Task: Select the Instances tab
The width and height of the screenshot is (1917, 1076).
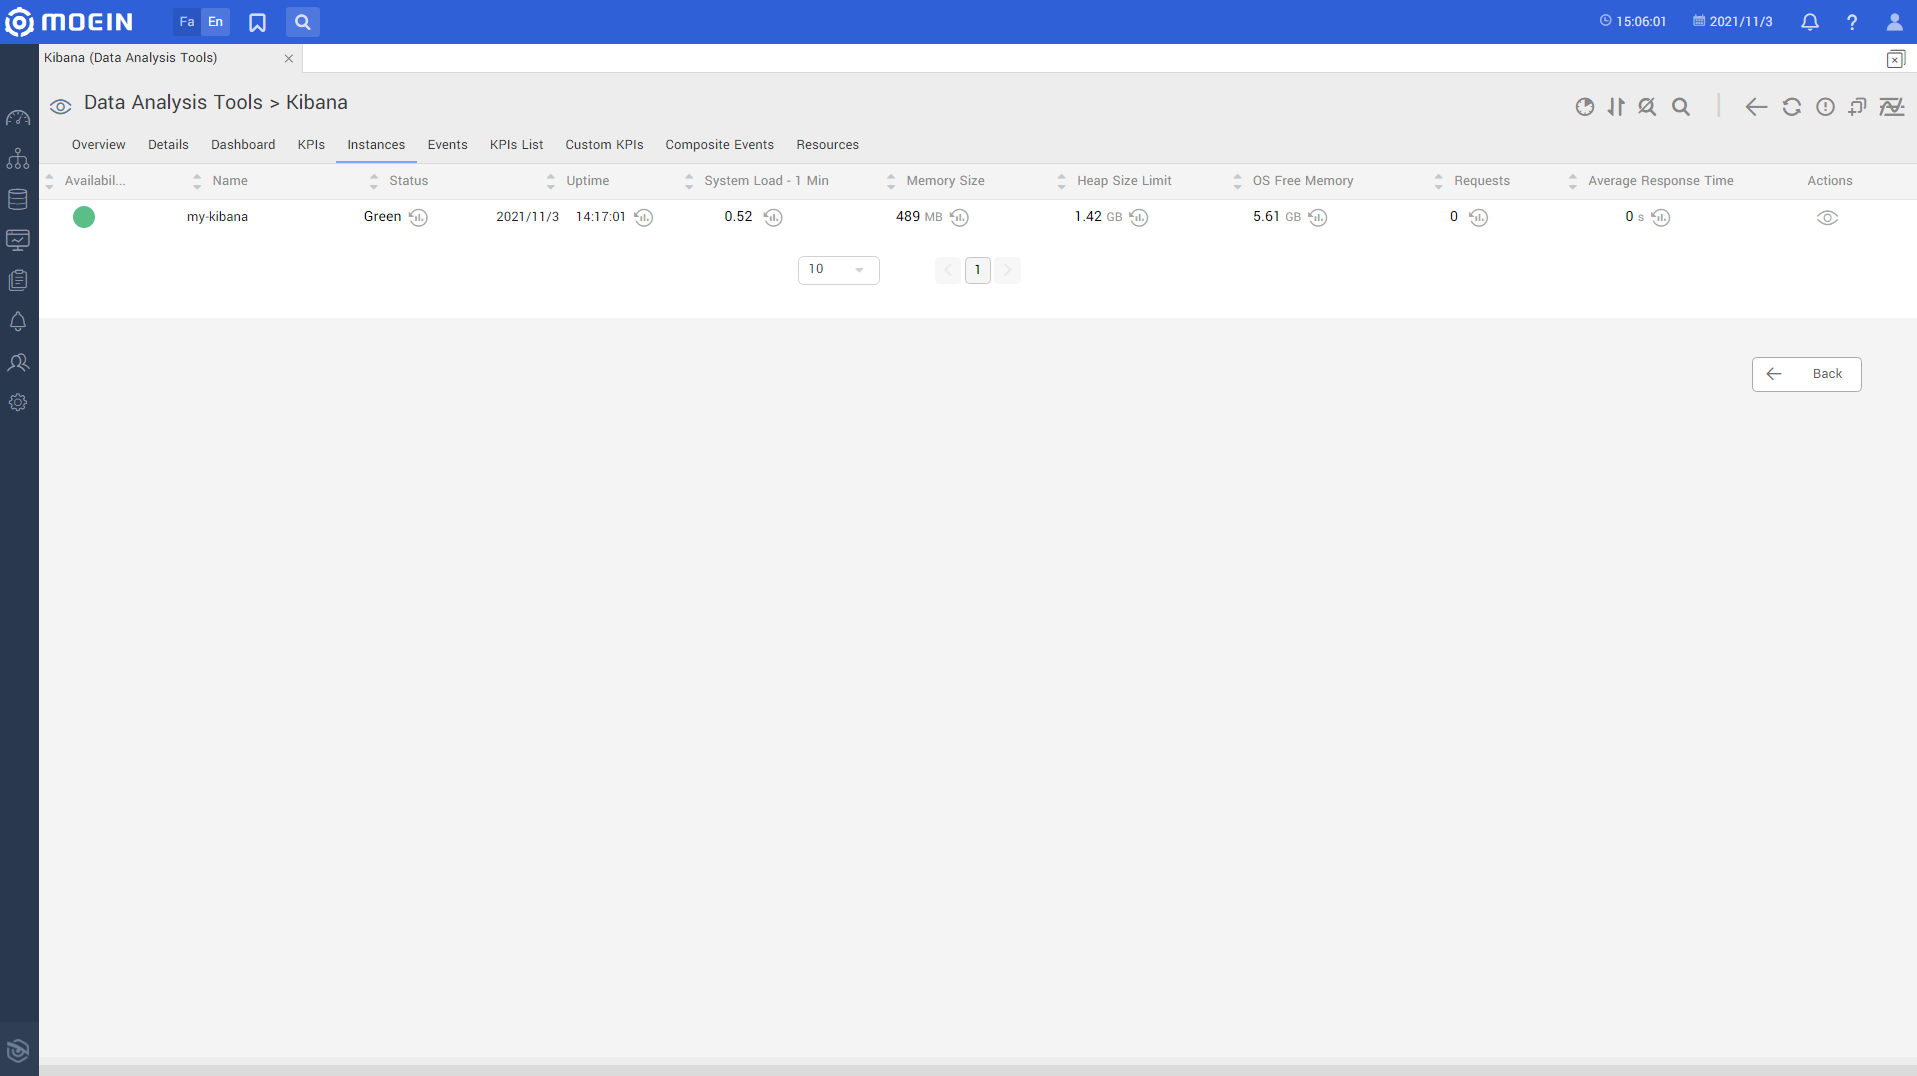Action: (x=376, y=145)
